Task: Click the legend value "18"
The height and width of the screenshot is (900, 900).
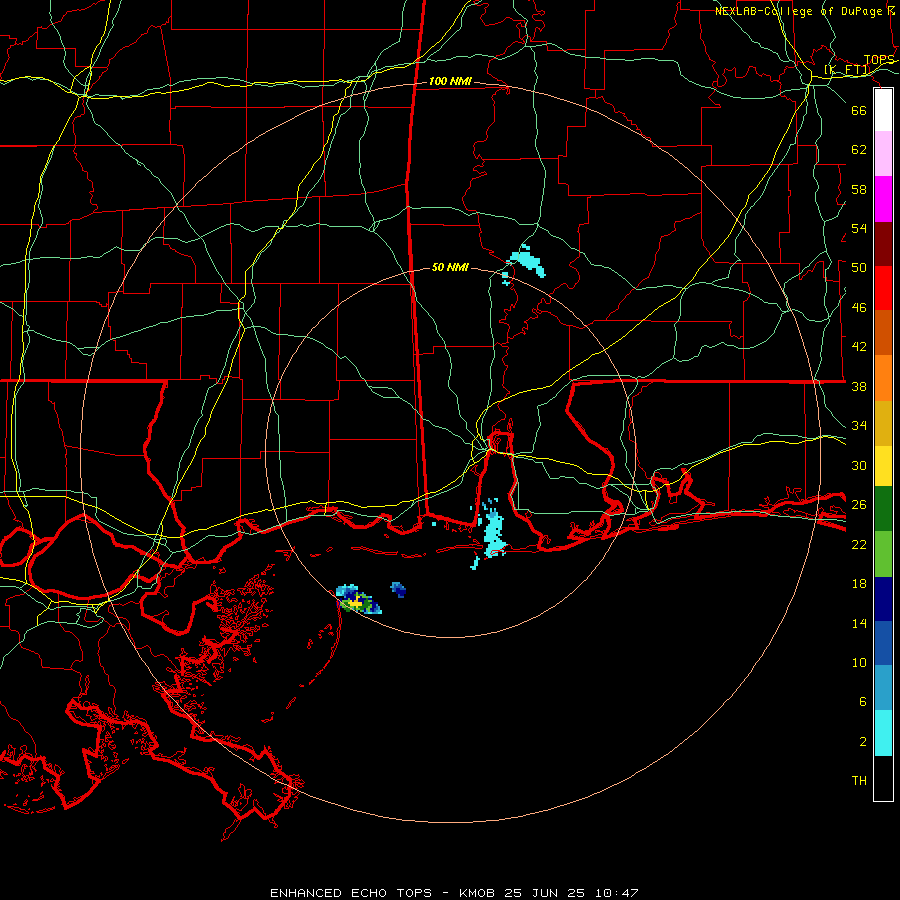Action: point(859,584)
